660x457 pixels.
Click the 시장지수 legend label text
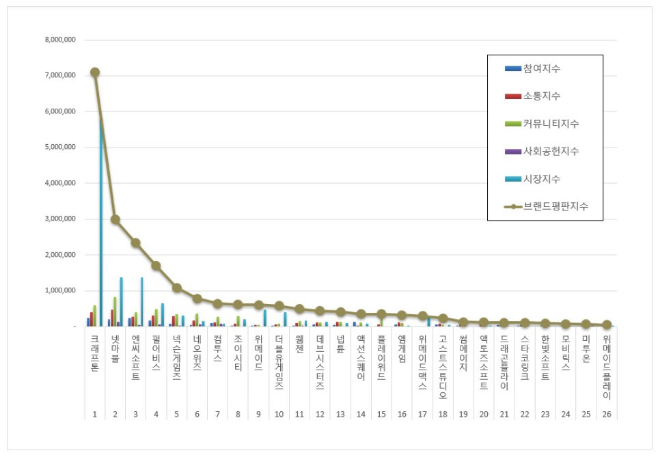(x=540, y=178)
